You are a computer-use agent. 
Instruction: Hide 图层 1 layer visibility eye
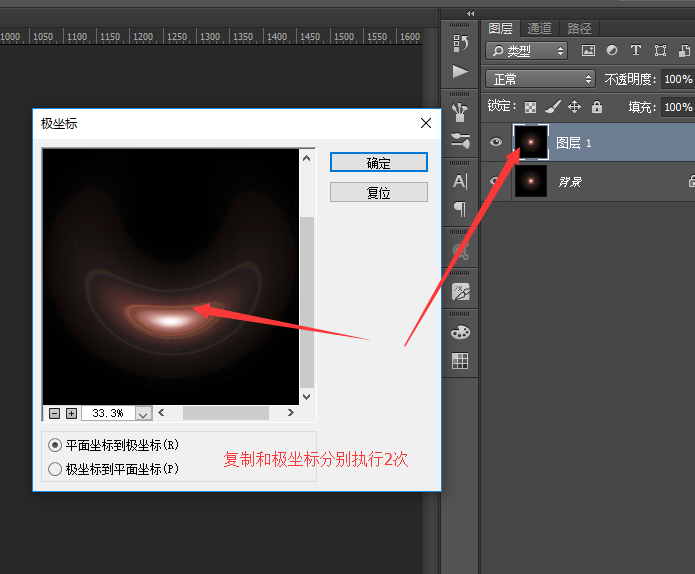tap(495, 143)
